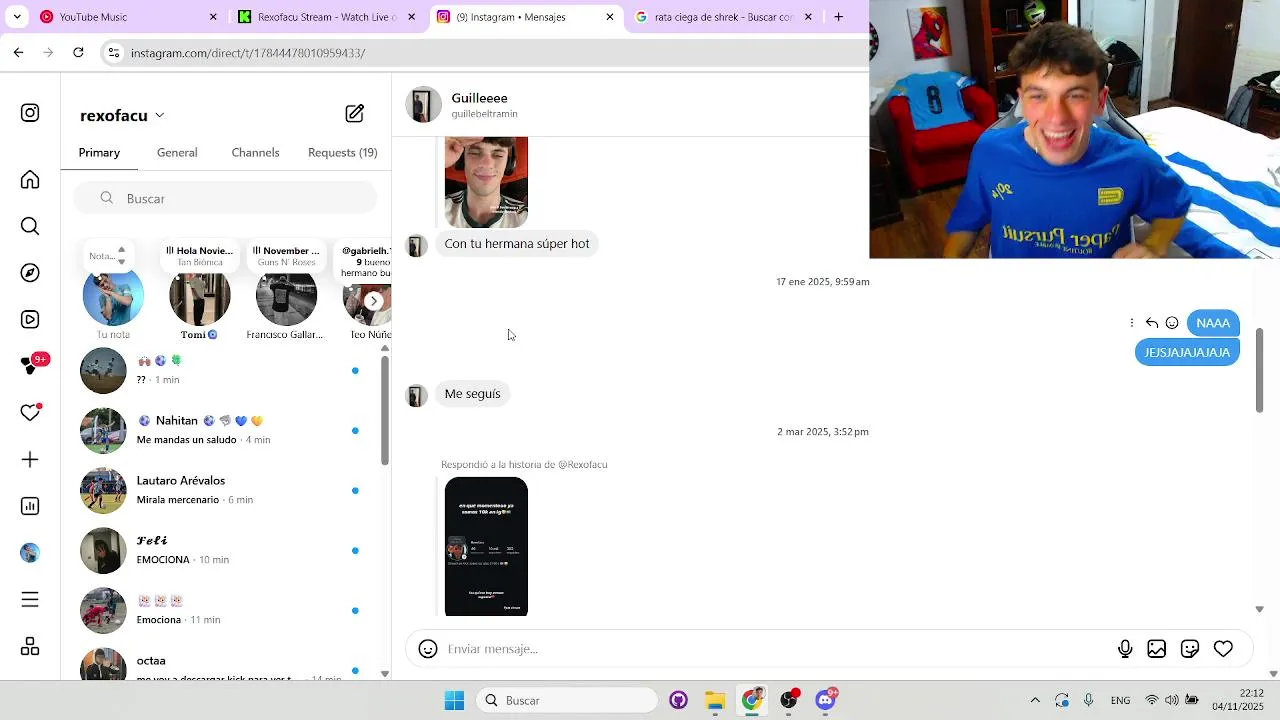Click chat messages vertical scrollbar thumb
This screenshot has width=1280, height=720.
1259,369
